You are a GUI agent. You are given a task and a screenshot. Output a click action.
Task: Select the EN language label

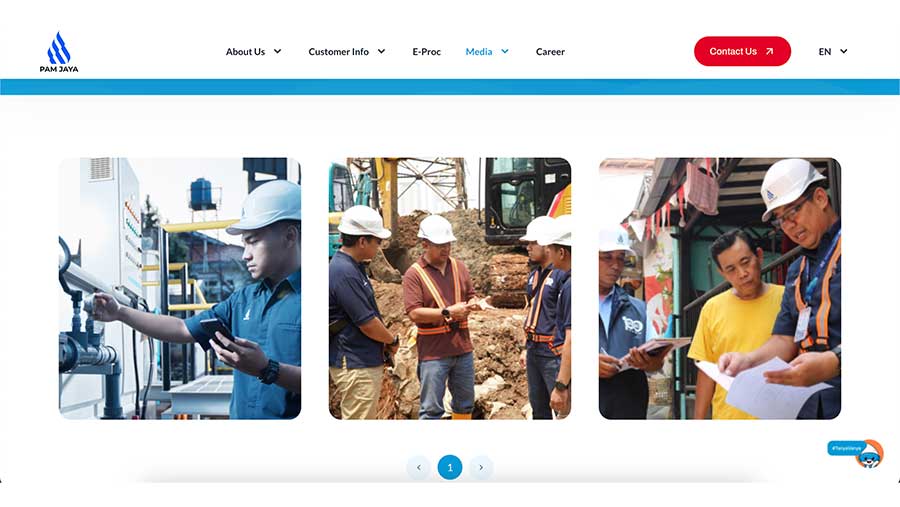(825, 52)
